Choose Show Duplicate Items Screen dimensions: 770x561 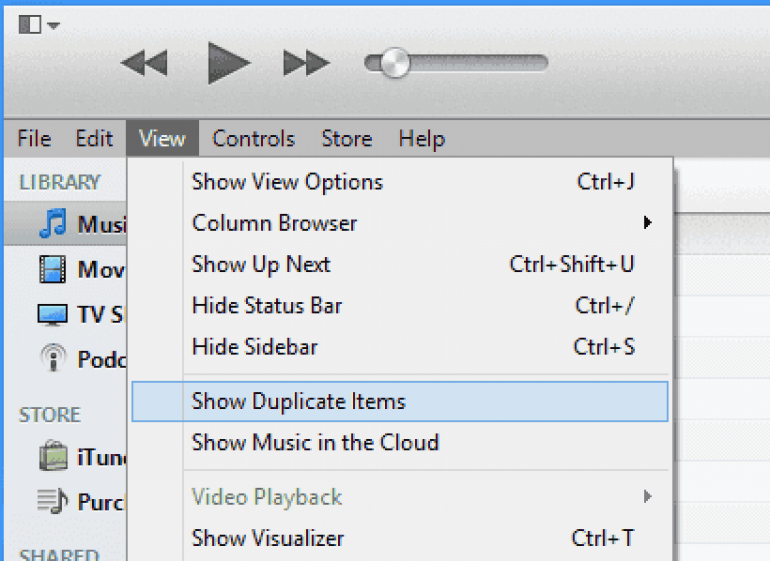pyautogui.click(x=401, y=401)
